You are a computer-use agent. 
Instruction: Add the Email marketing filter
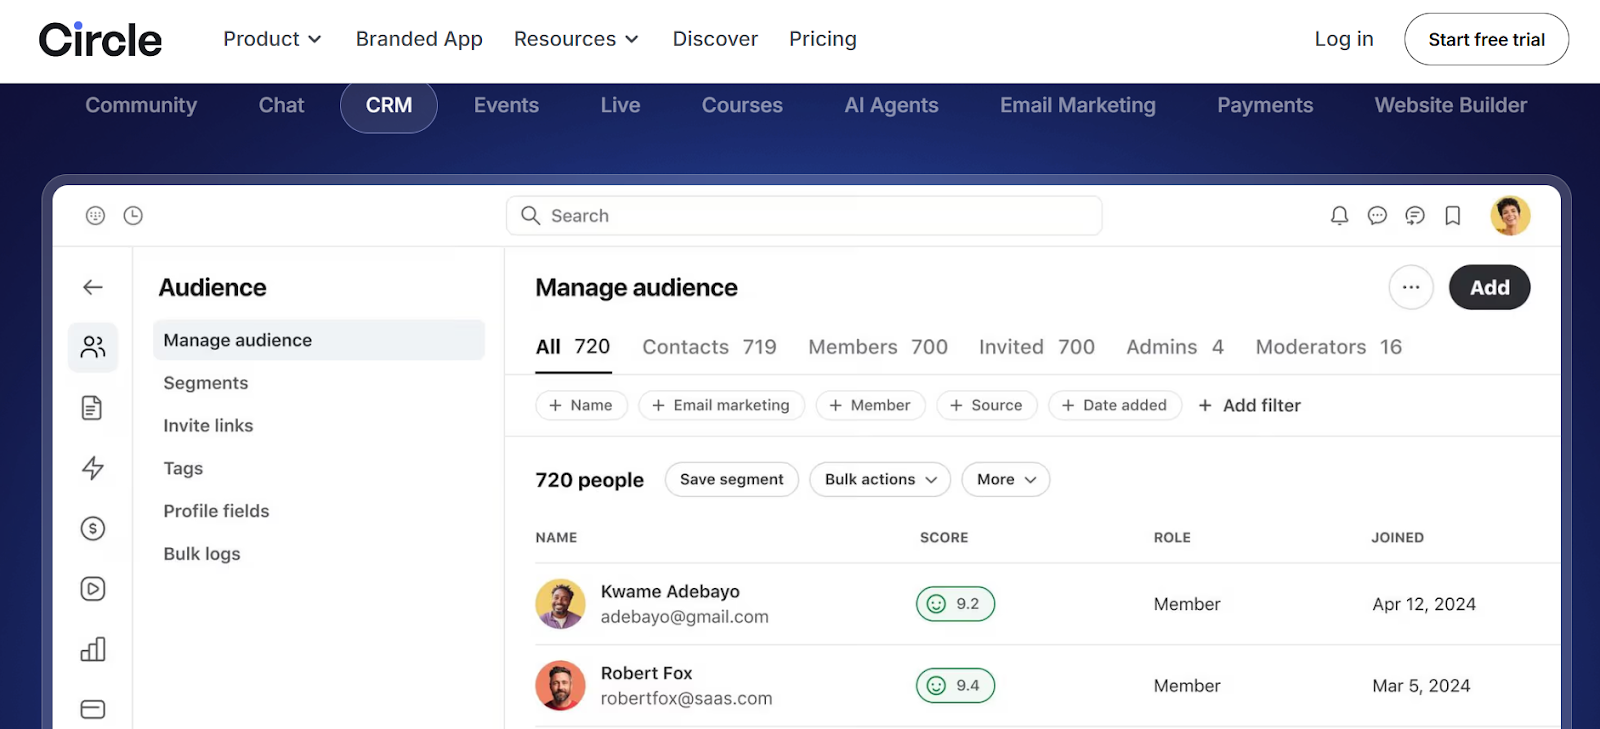(721, 405)
